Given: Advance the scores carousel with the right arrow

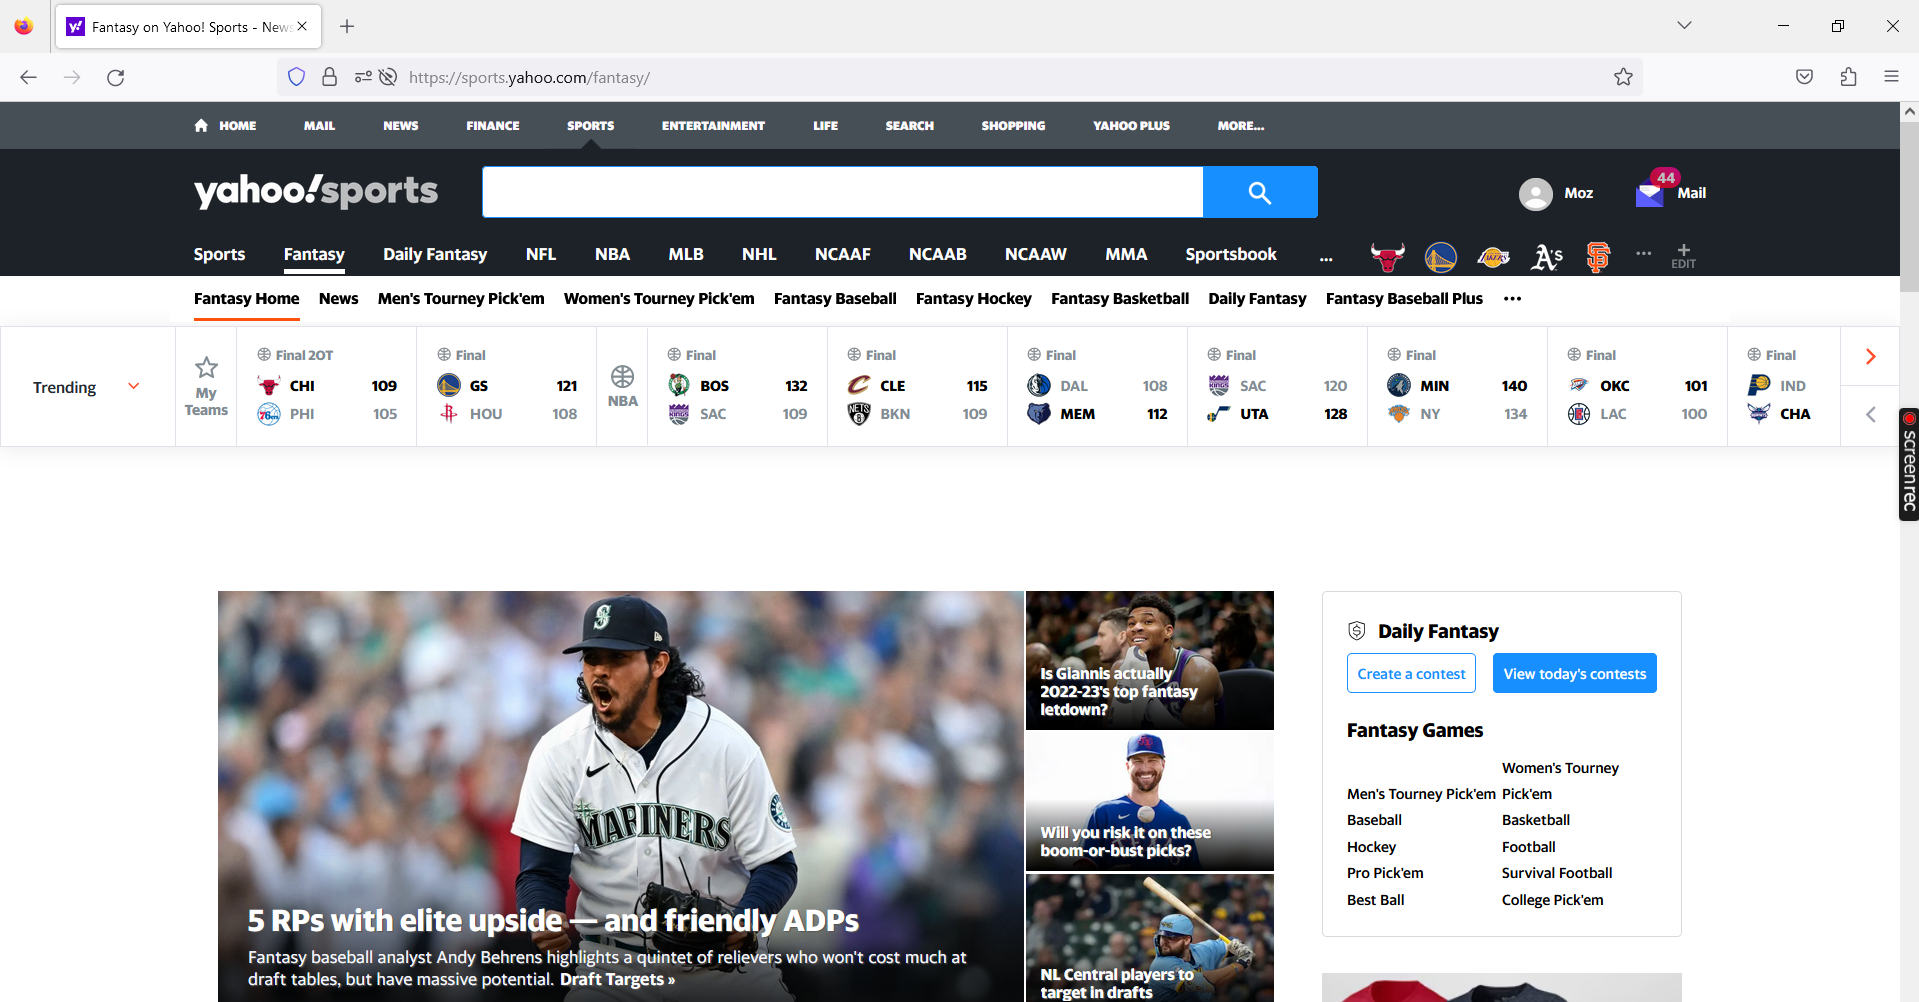Looking at the screenshot, I should tap(1869, 355).
